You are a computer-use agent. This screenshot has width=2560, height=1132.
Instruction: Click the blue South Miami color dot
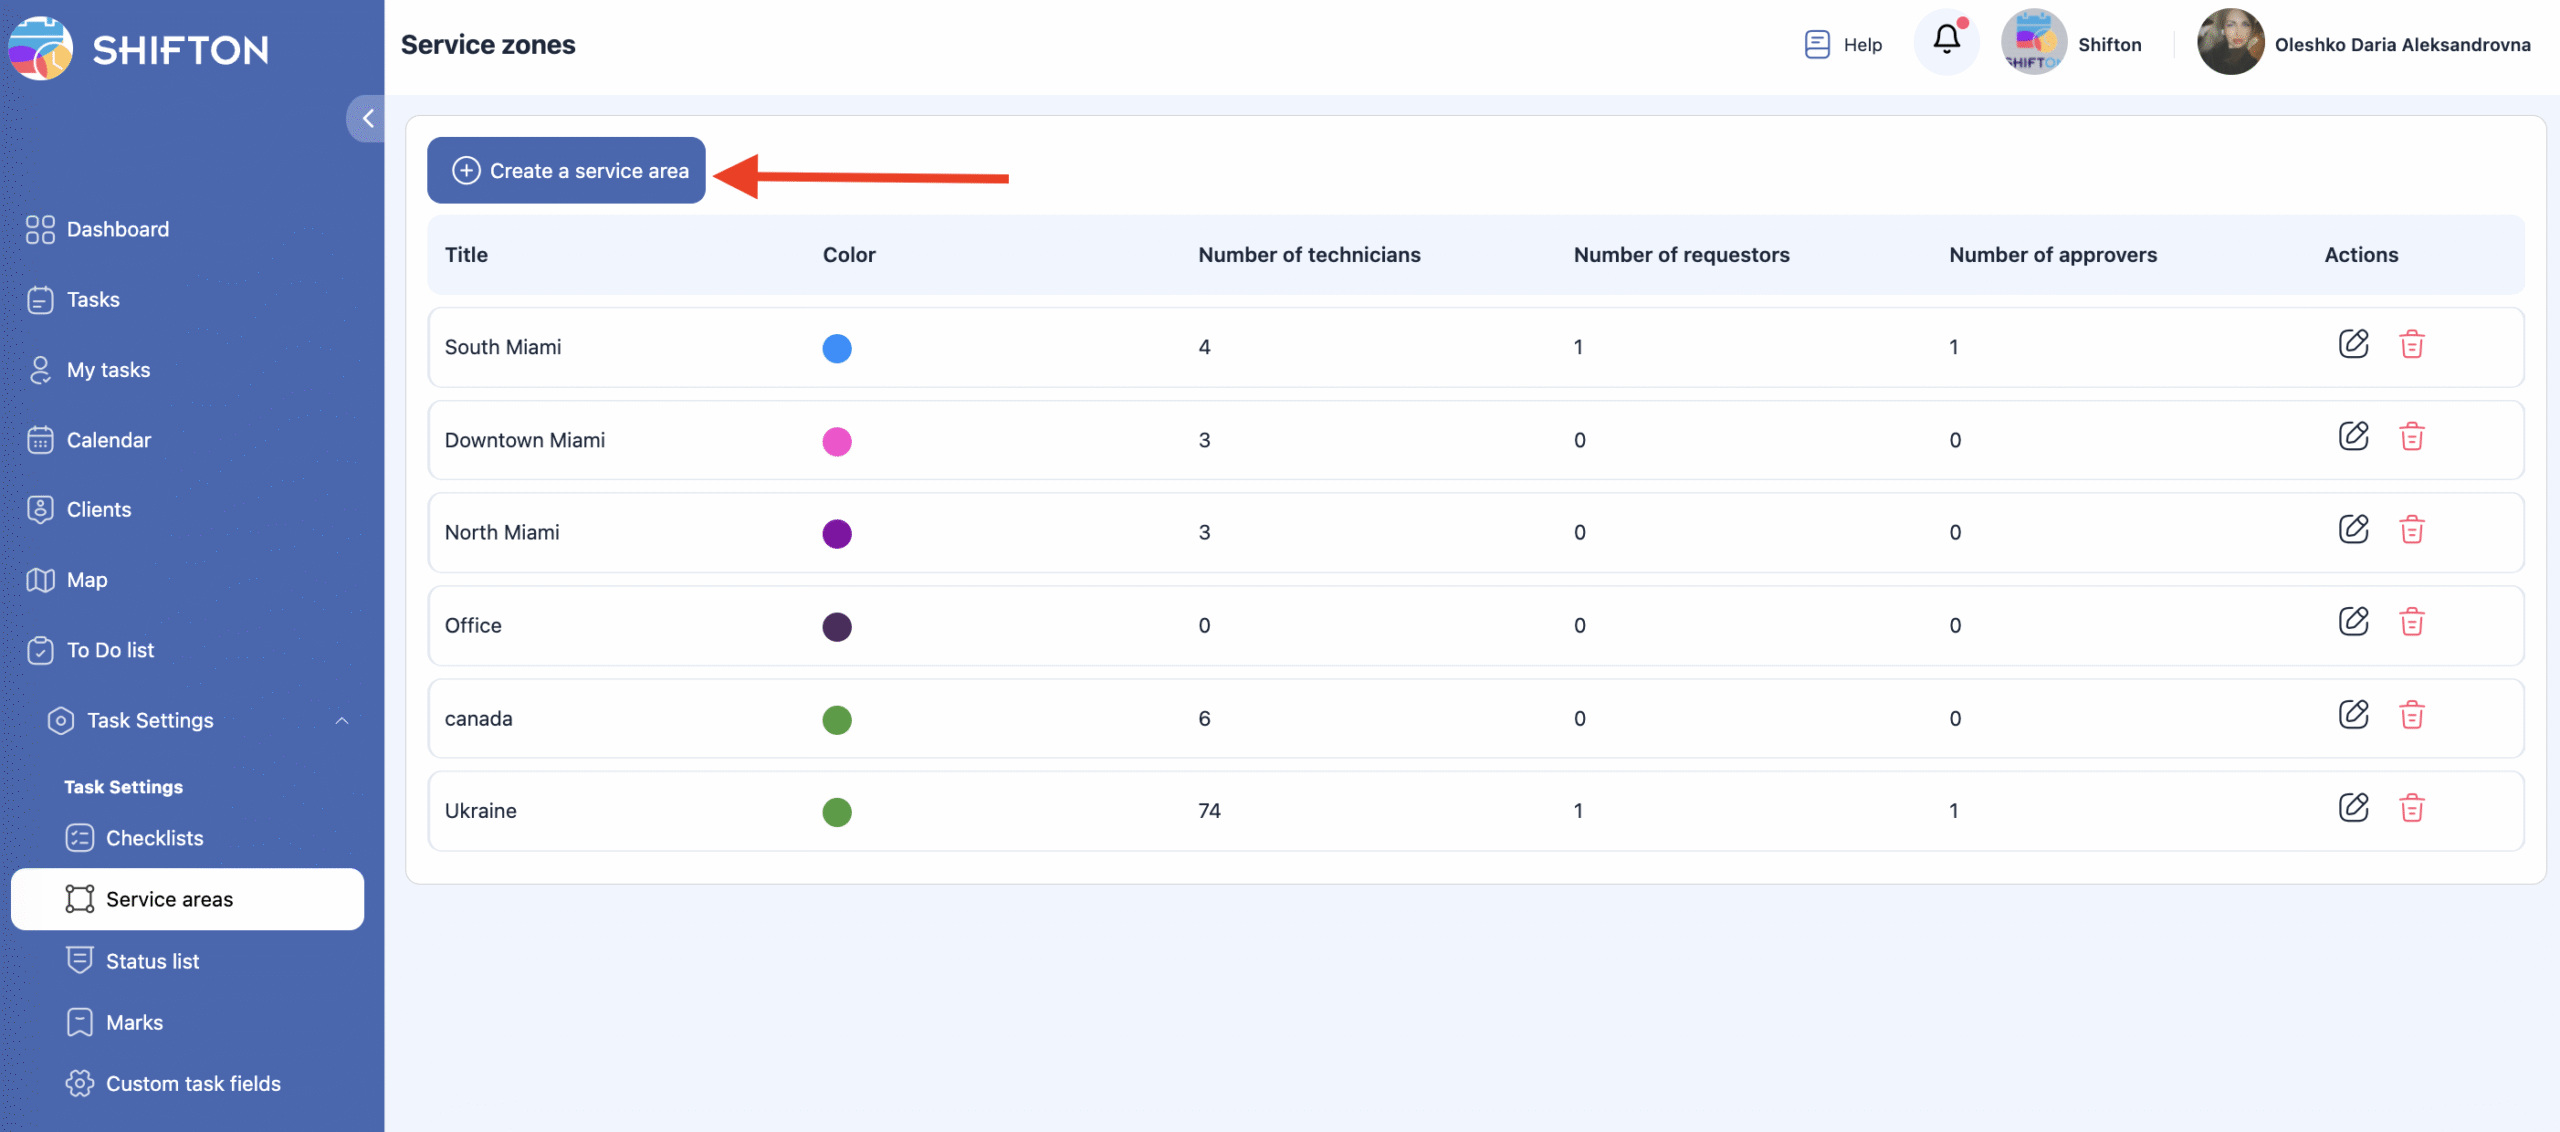click(x=836, y=348)
